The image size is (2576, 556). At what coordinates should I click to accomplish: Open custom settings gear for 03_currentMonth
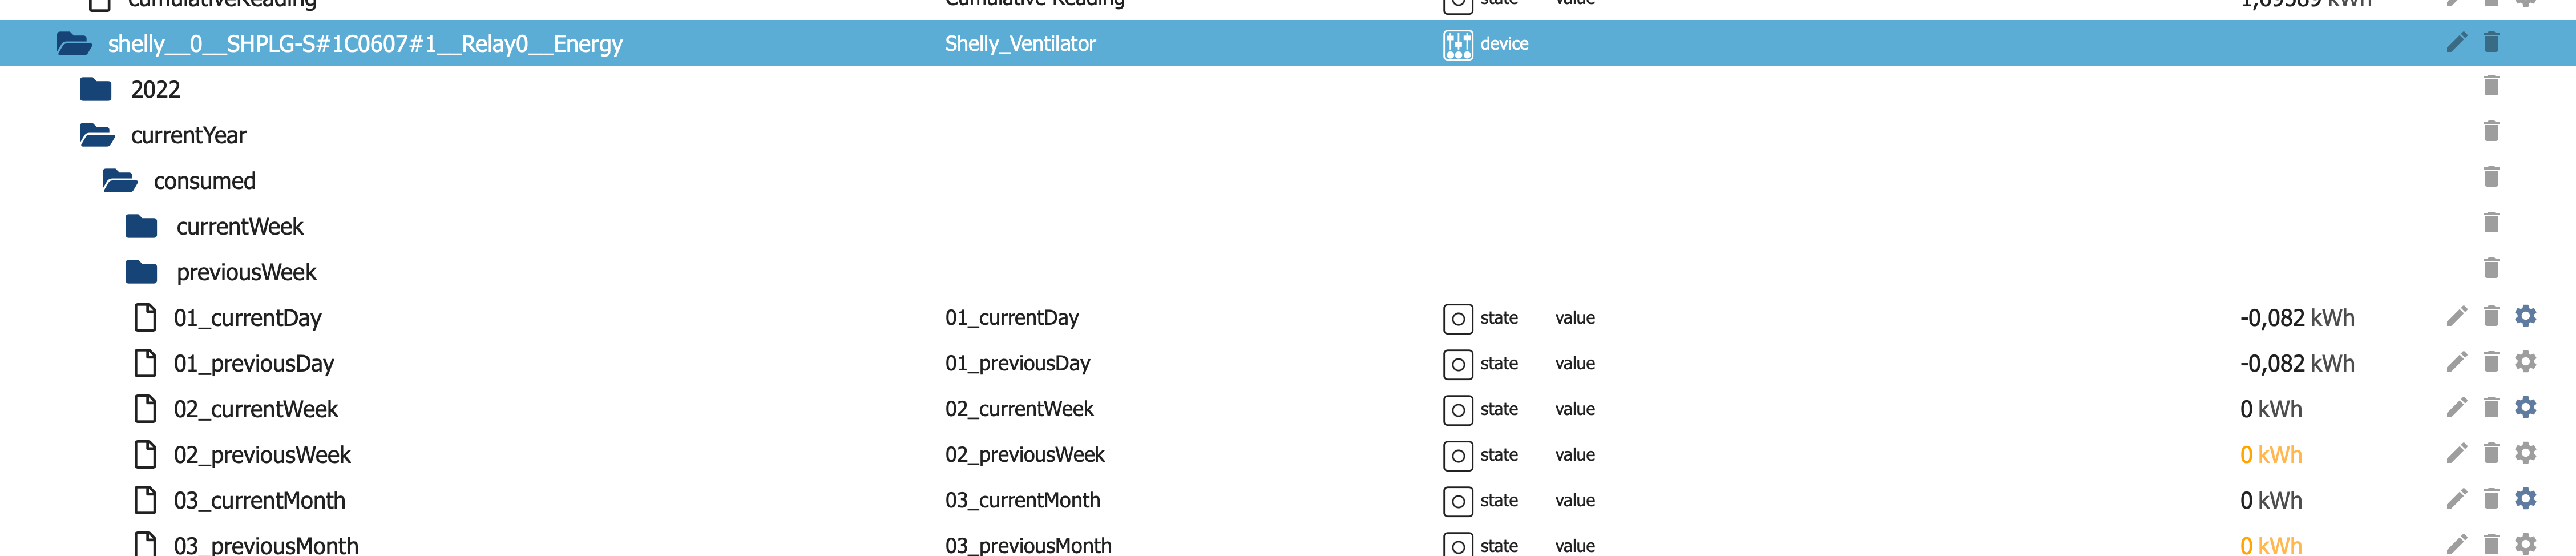point(2525,499)
